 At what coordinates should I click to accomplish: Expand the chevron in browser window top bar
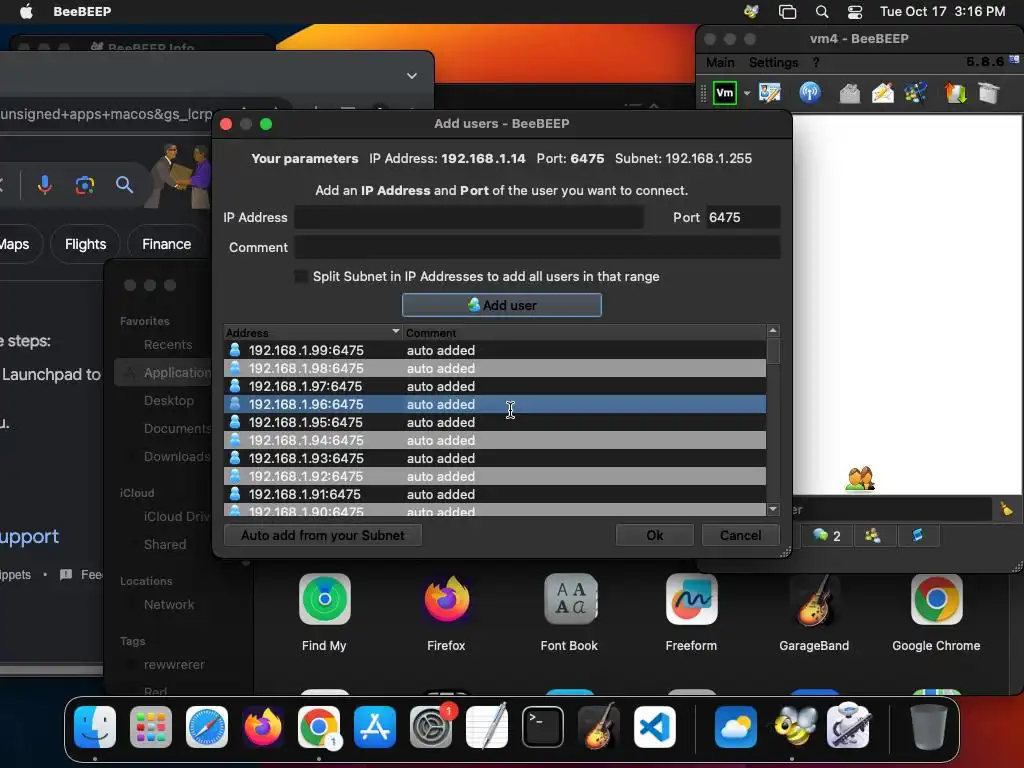[x=412, y=76]
